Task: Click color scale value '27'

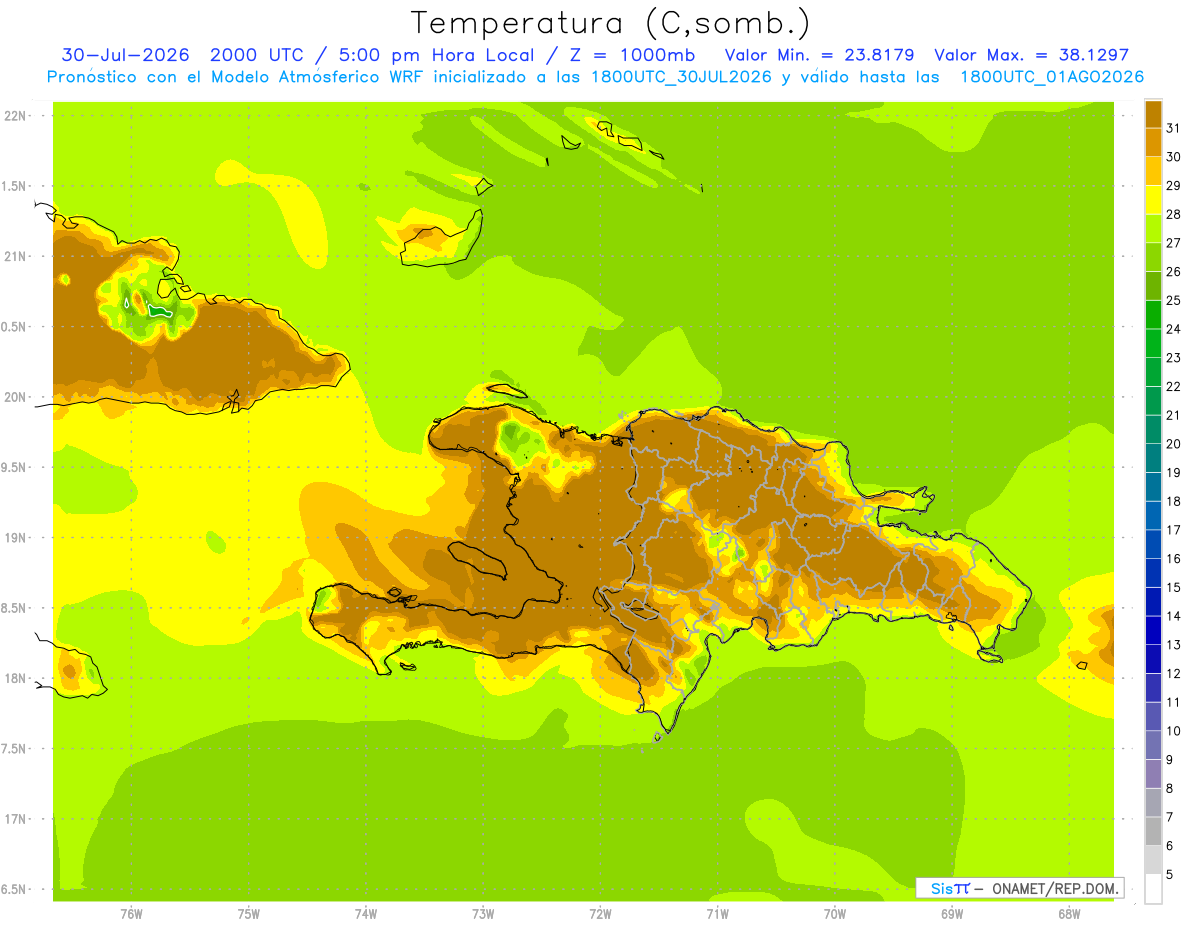Action: [x=1174, y=243]
